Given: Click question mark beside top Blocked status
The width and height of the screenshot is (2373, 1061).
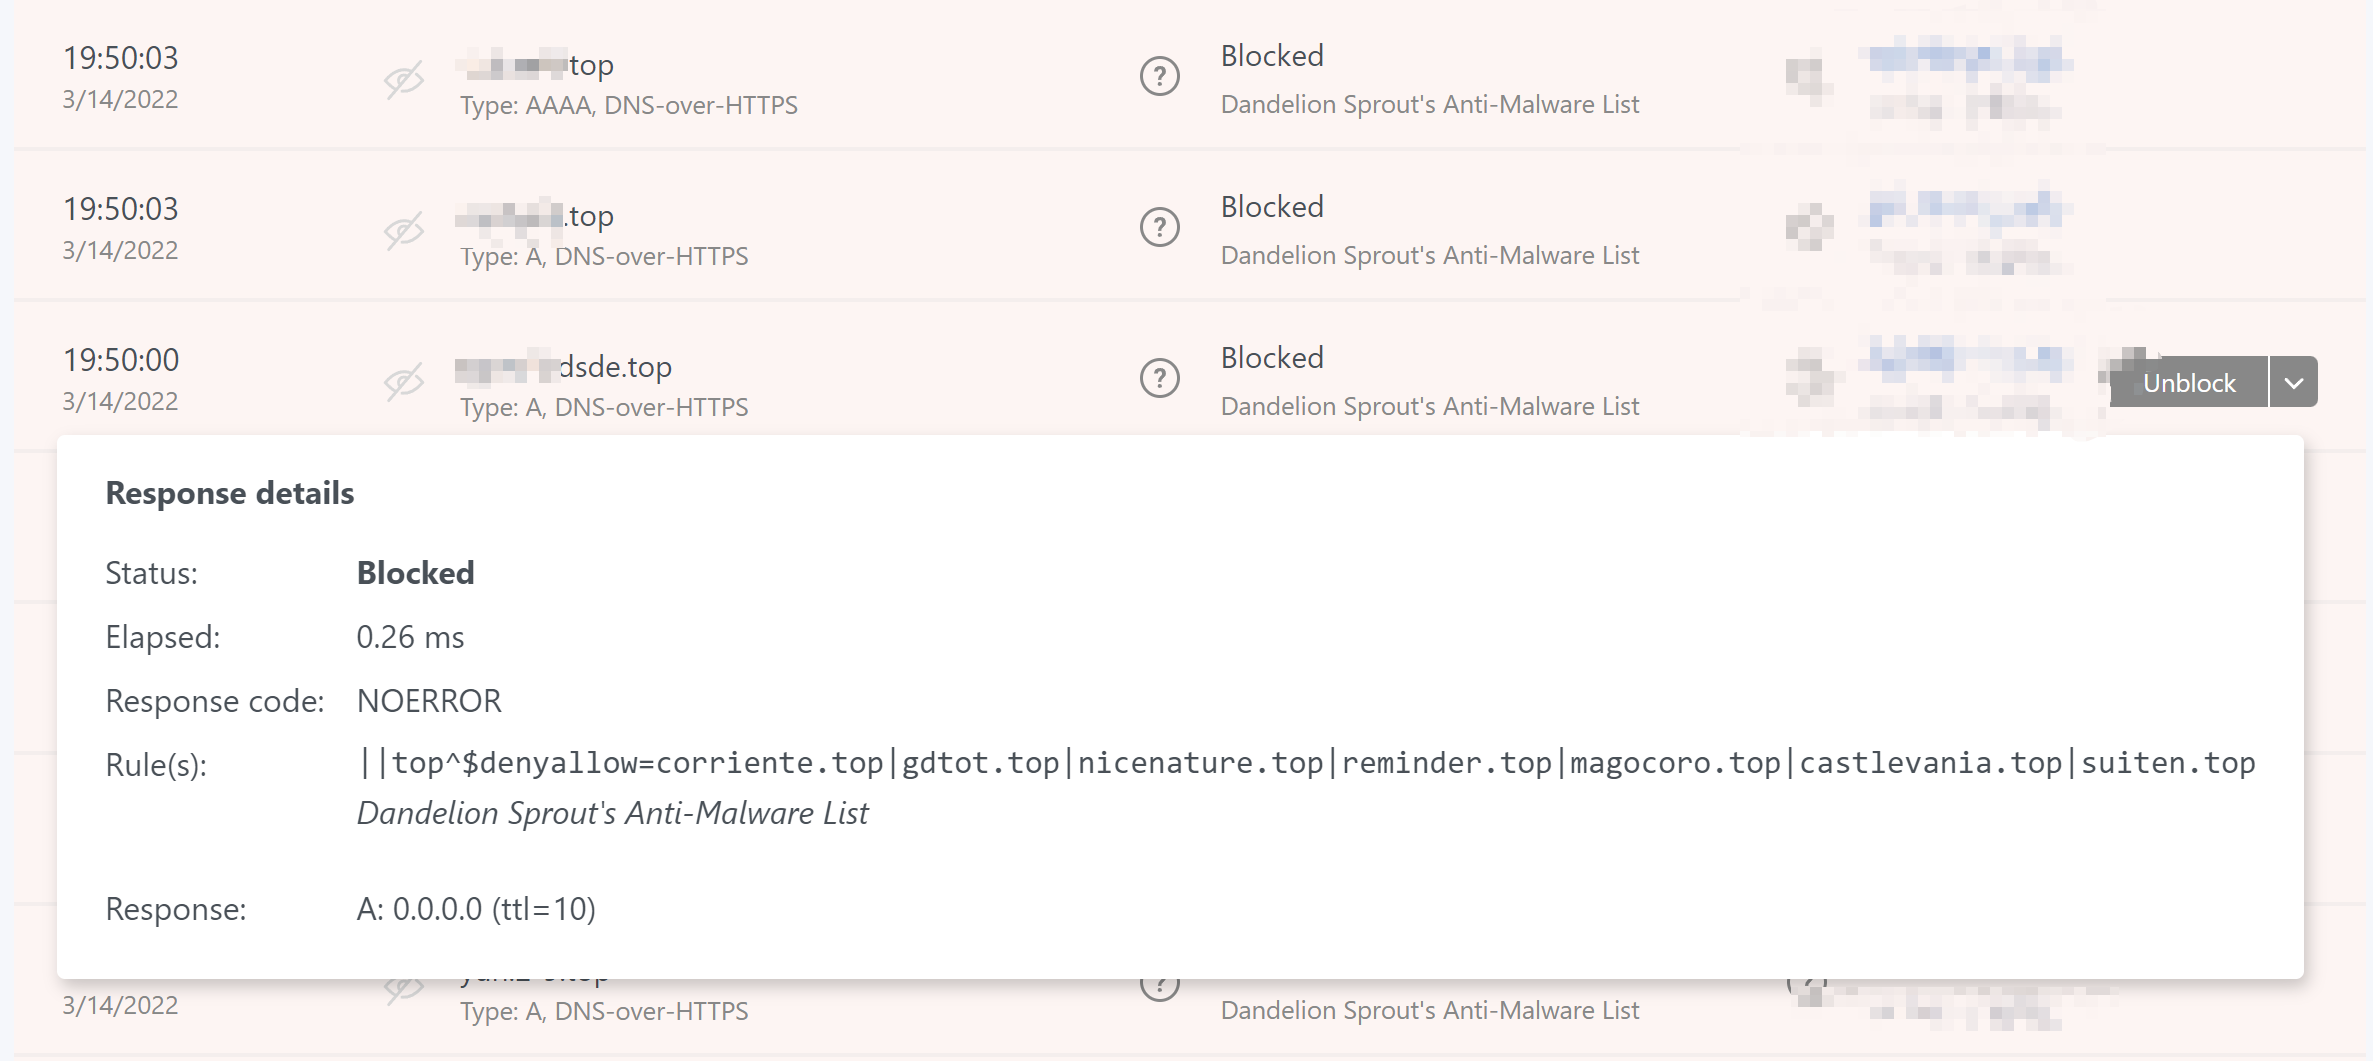Looking at the screenshot, I should pyautogui.click(x=1159, y=74).
